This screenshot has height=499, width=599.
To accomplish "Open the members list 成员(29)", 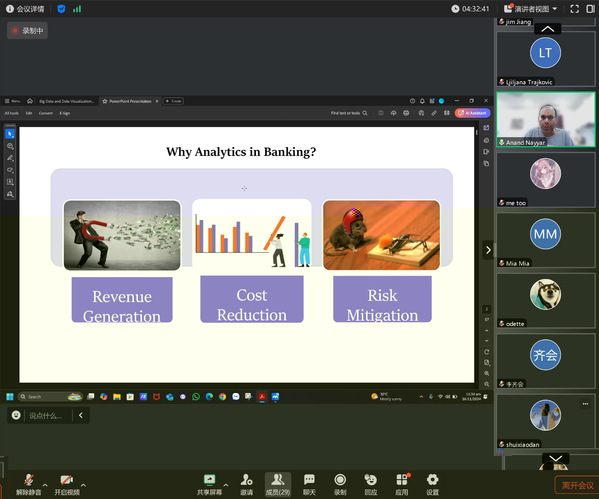I will pos(278,484).
